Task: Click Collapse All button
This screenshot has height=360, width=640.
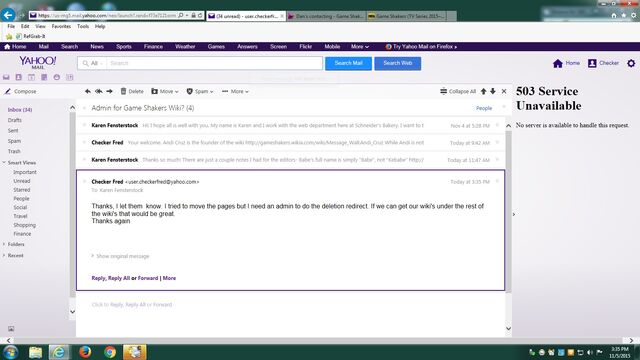Action: (x=458, y=91)
